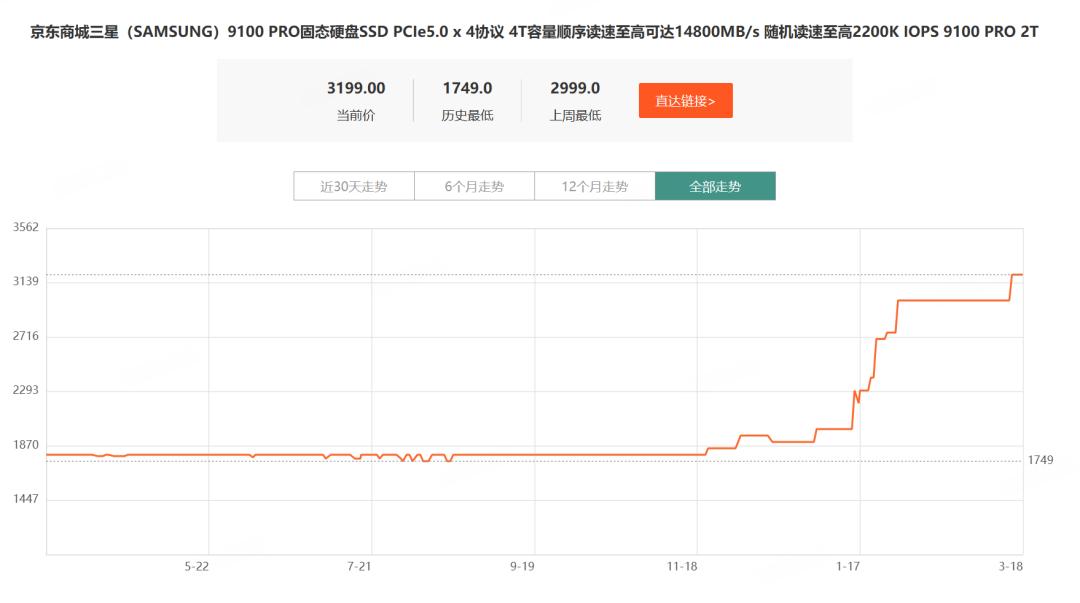
Task: Click the 上周最低 price 2999.0 value
Action: pos(575,89)
